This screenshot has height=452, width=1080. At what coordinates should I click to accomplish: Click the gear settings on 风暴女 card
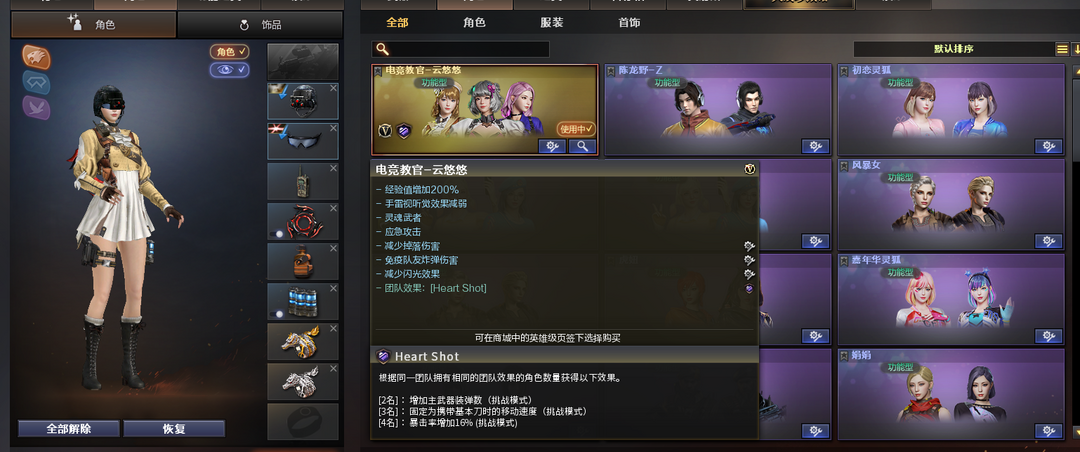tap(1048, 240)
